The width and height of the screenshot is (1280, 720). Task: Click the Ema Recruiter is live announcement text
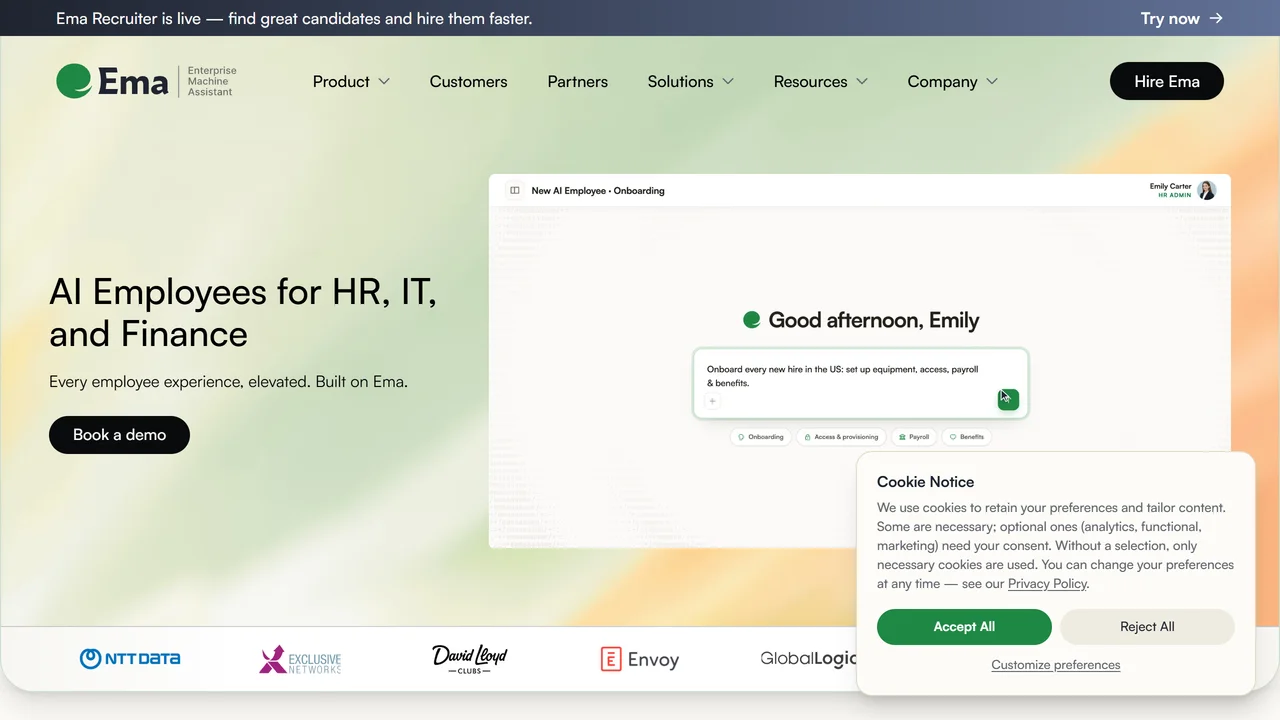tap(294, 18)
